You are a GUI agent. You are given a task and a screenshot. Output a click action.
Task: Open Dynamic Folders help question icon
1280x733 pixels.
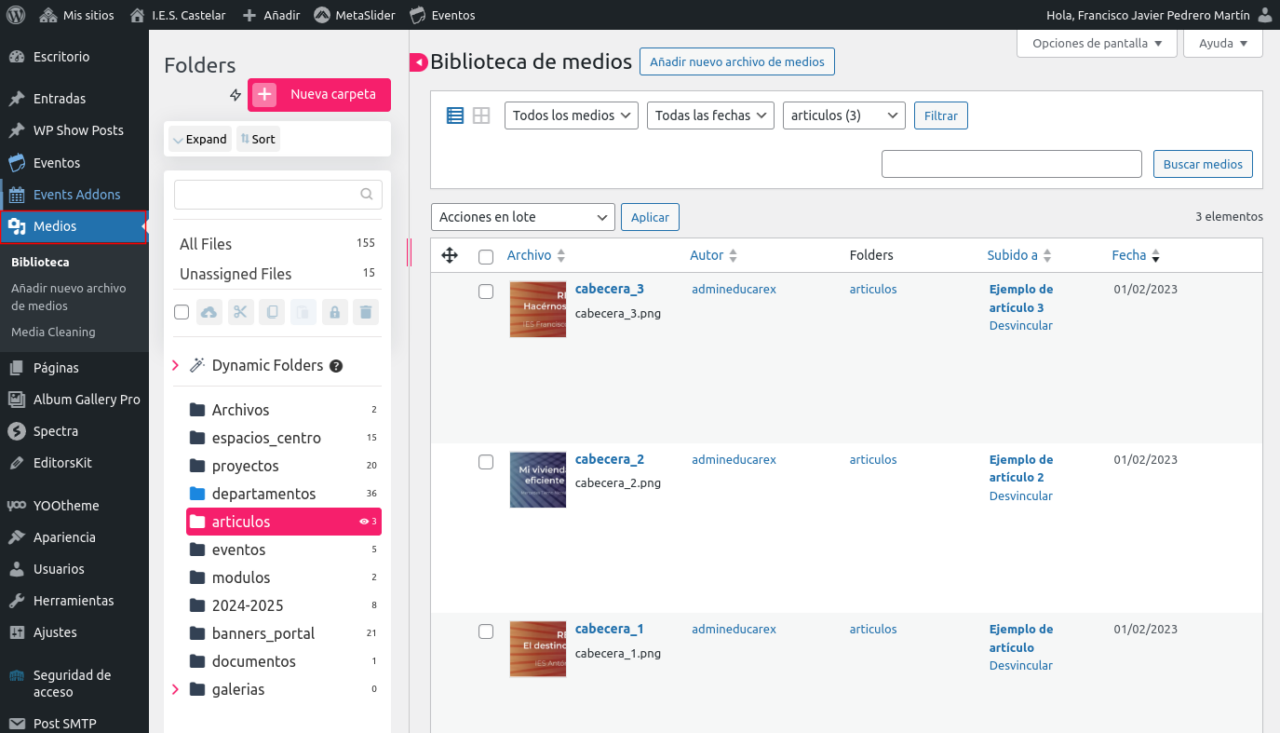click(x=336, y=366)
